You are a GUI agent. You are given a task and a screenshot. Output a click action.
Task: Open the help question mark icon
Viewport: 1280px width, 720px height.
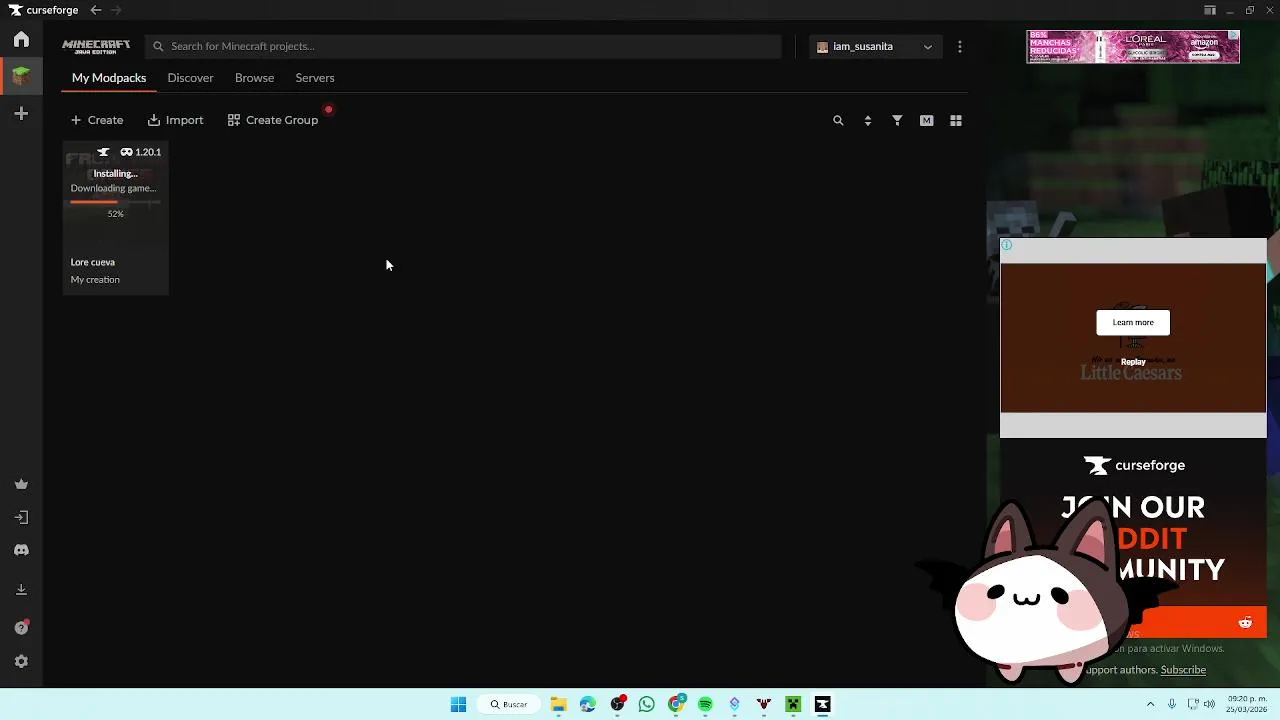pyautogui.click(x=21, y=628)
